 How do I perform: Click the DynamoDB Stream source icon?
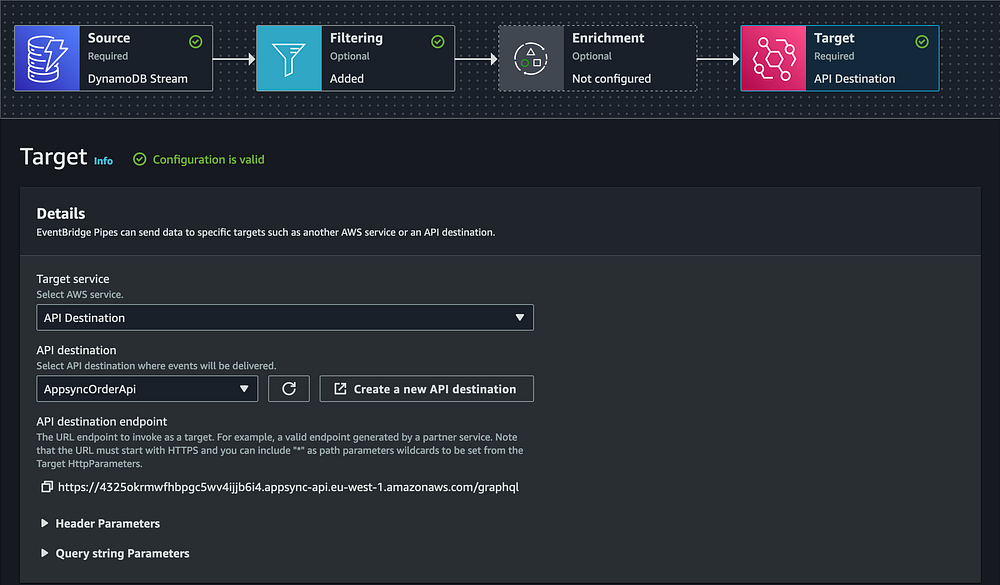pos(47,59)
